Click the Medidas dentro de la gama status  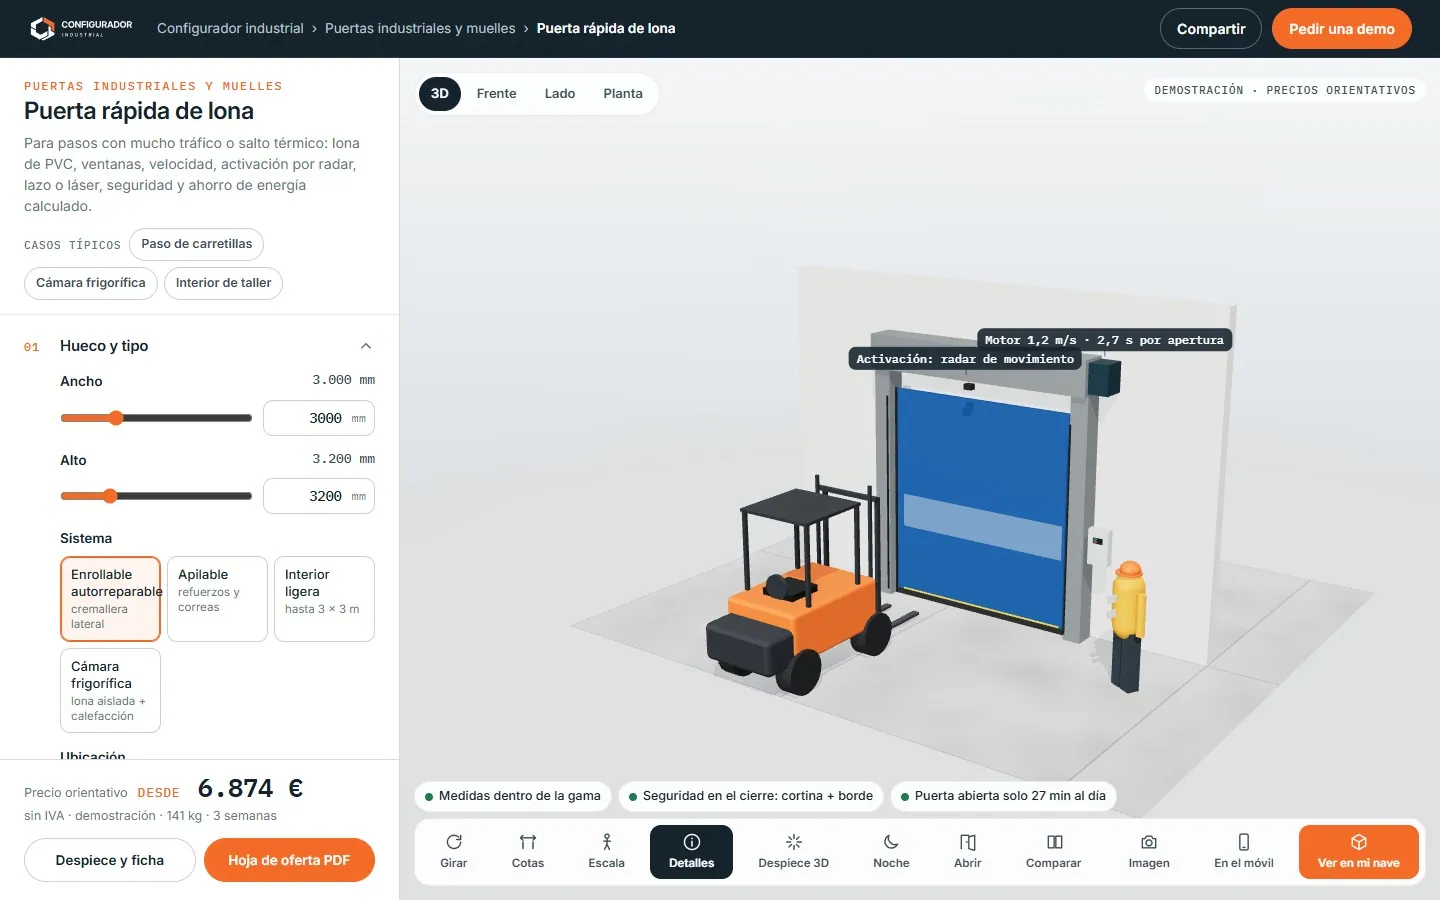coord(513,796)
